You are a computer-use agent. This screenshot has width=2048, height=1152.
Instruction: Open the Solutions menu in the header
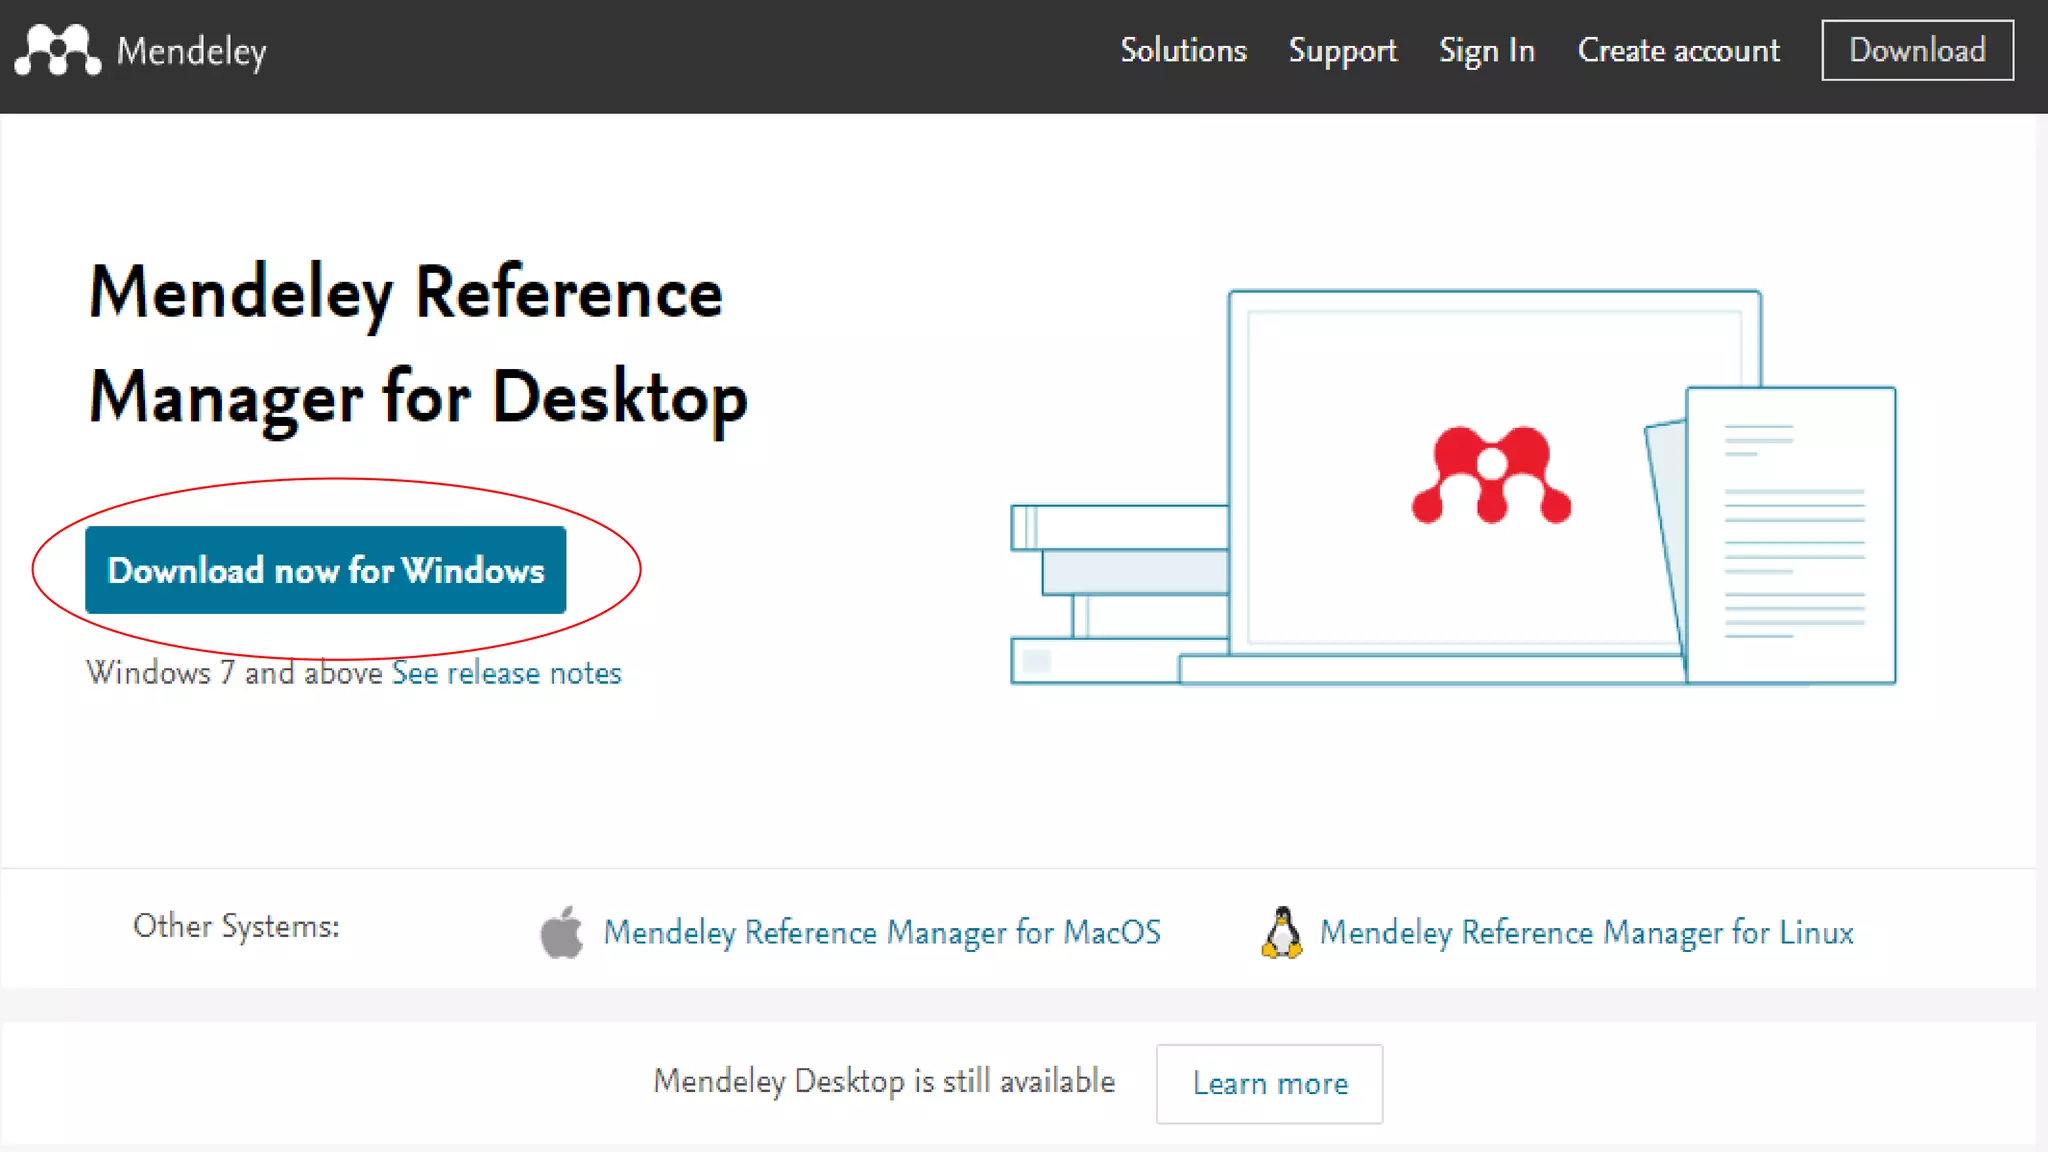click(1183, 50)
